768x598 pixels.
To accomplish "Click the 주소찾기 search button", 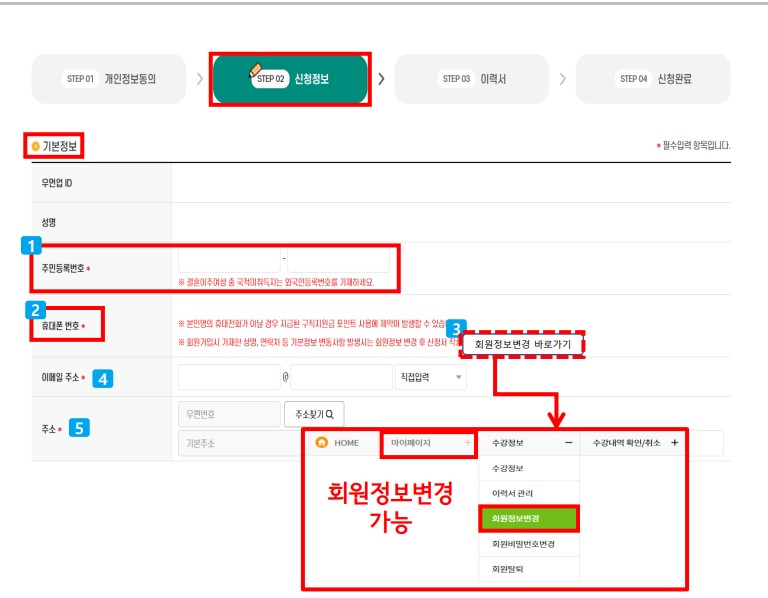I will [x=314, y=414].
